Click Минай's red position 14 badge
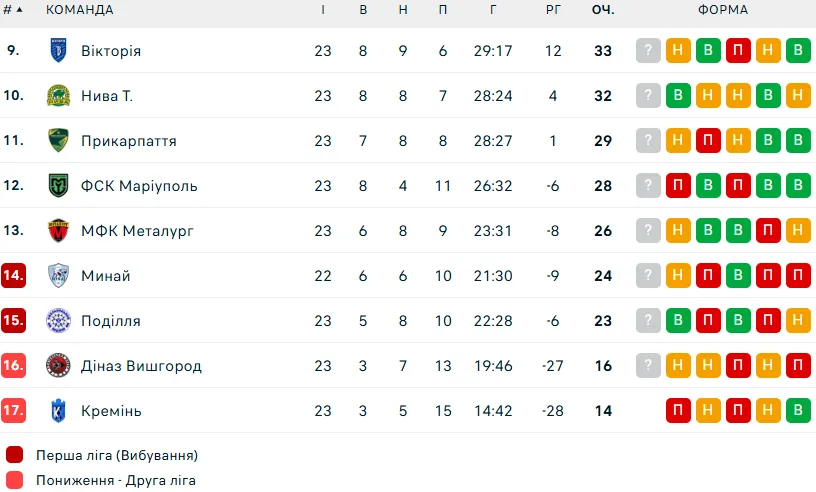 [14, 275]
